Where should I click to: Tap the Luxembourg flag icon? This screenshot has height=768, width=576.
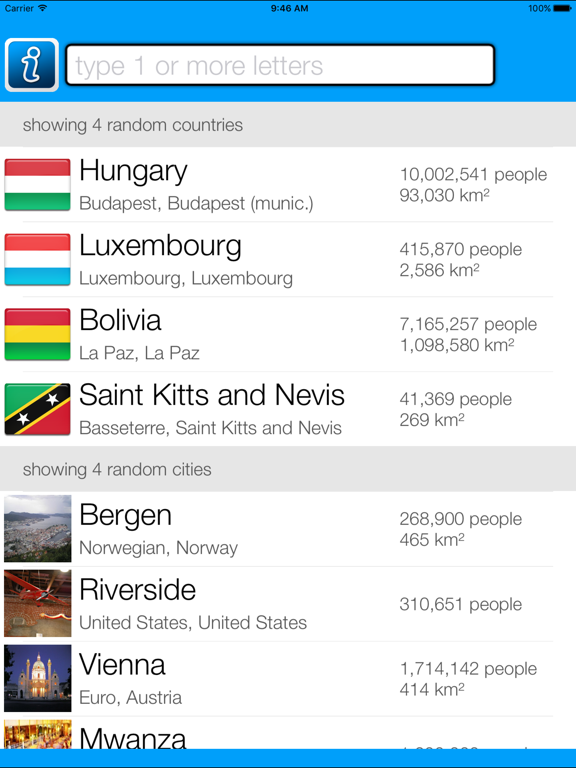click(38, 260)
